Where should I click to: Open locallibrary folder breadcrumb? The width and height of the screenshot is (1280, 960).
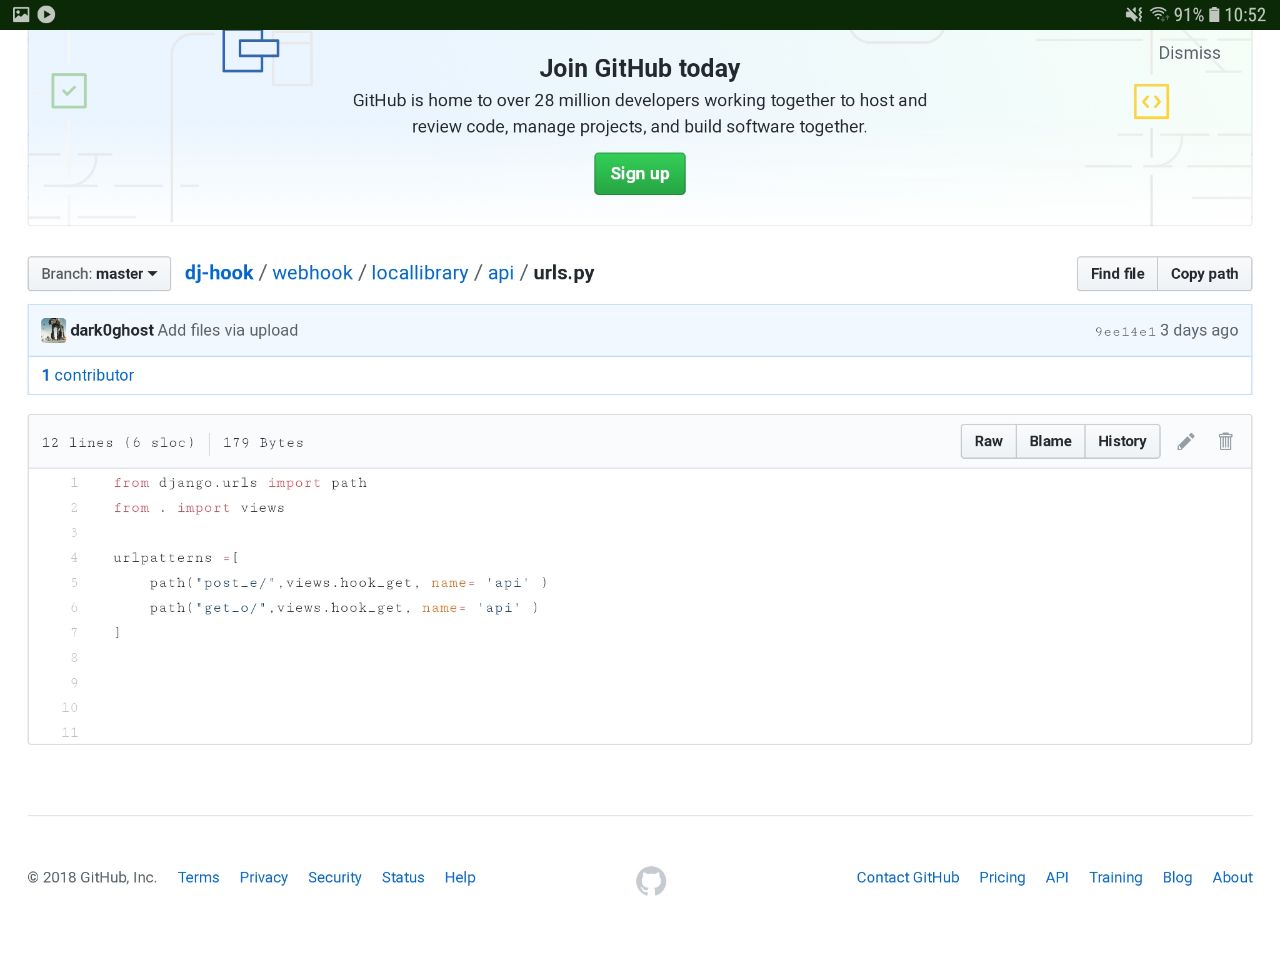coord(420,273)
